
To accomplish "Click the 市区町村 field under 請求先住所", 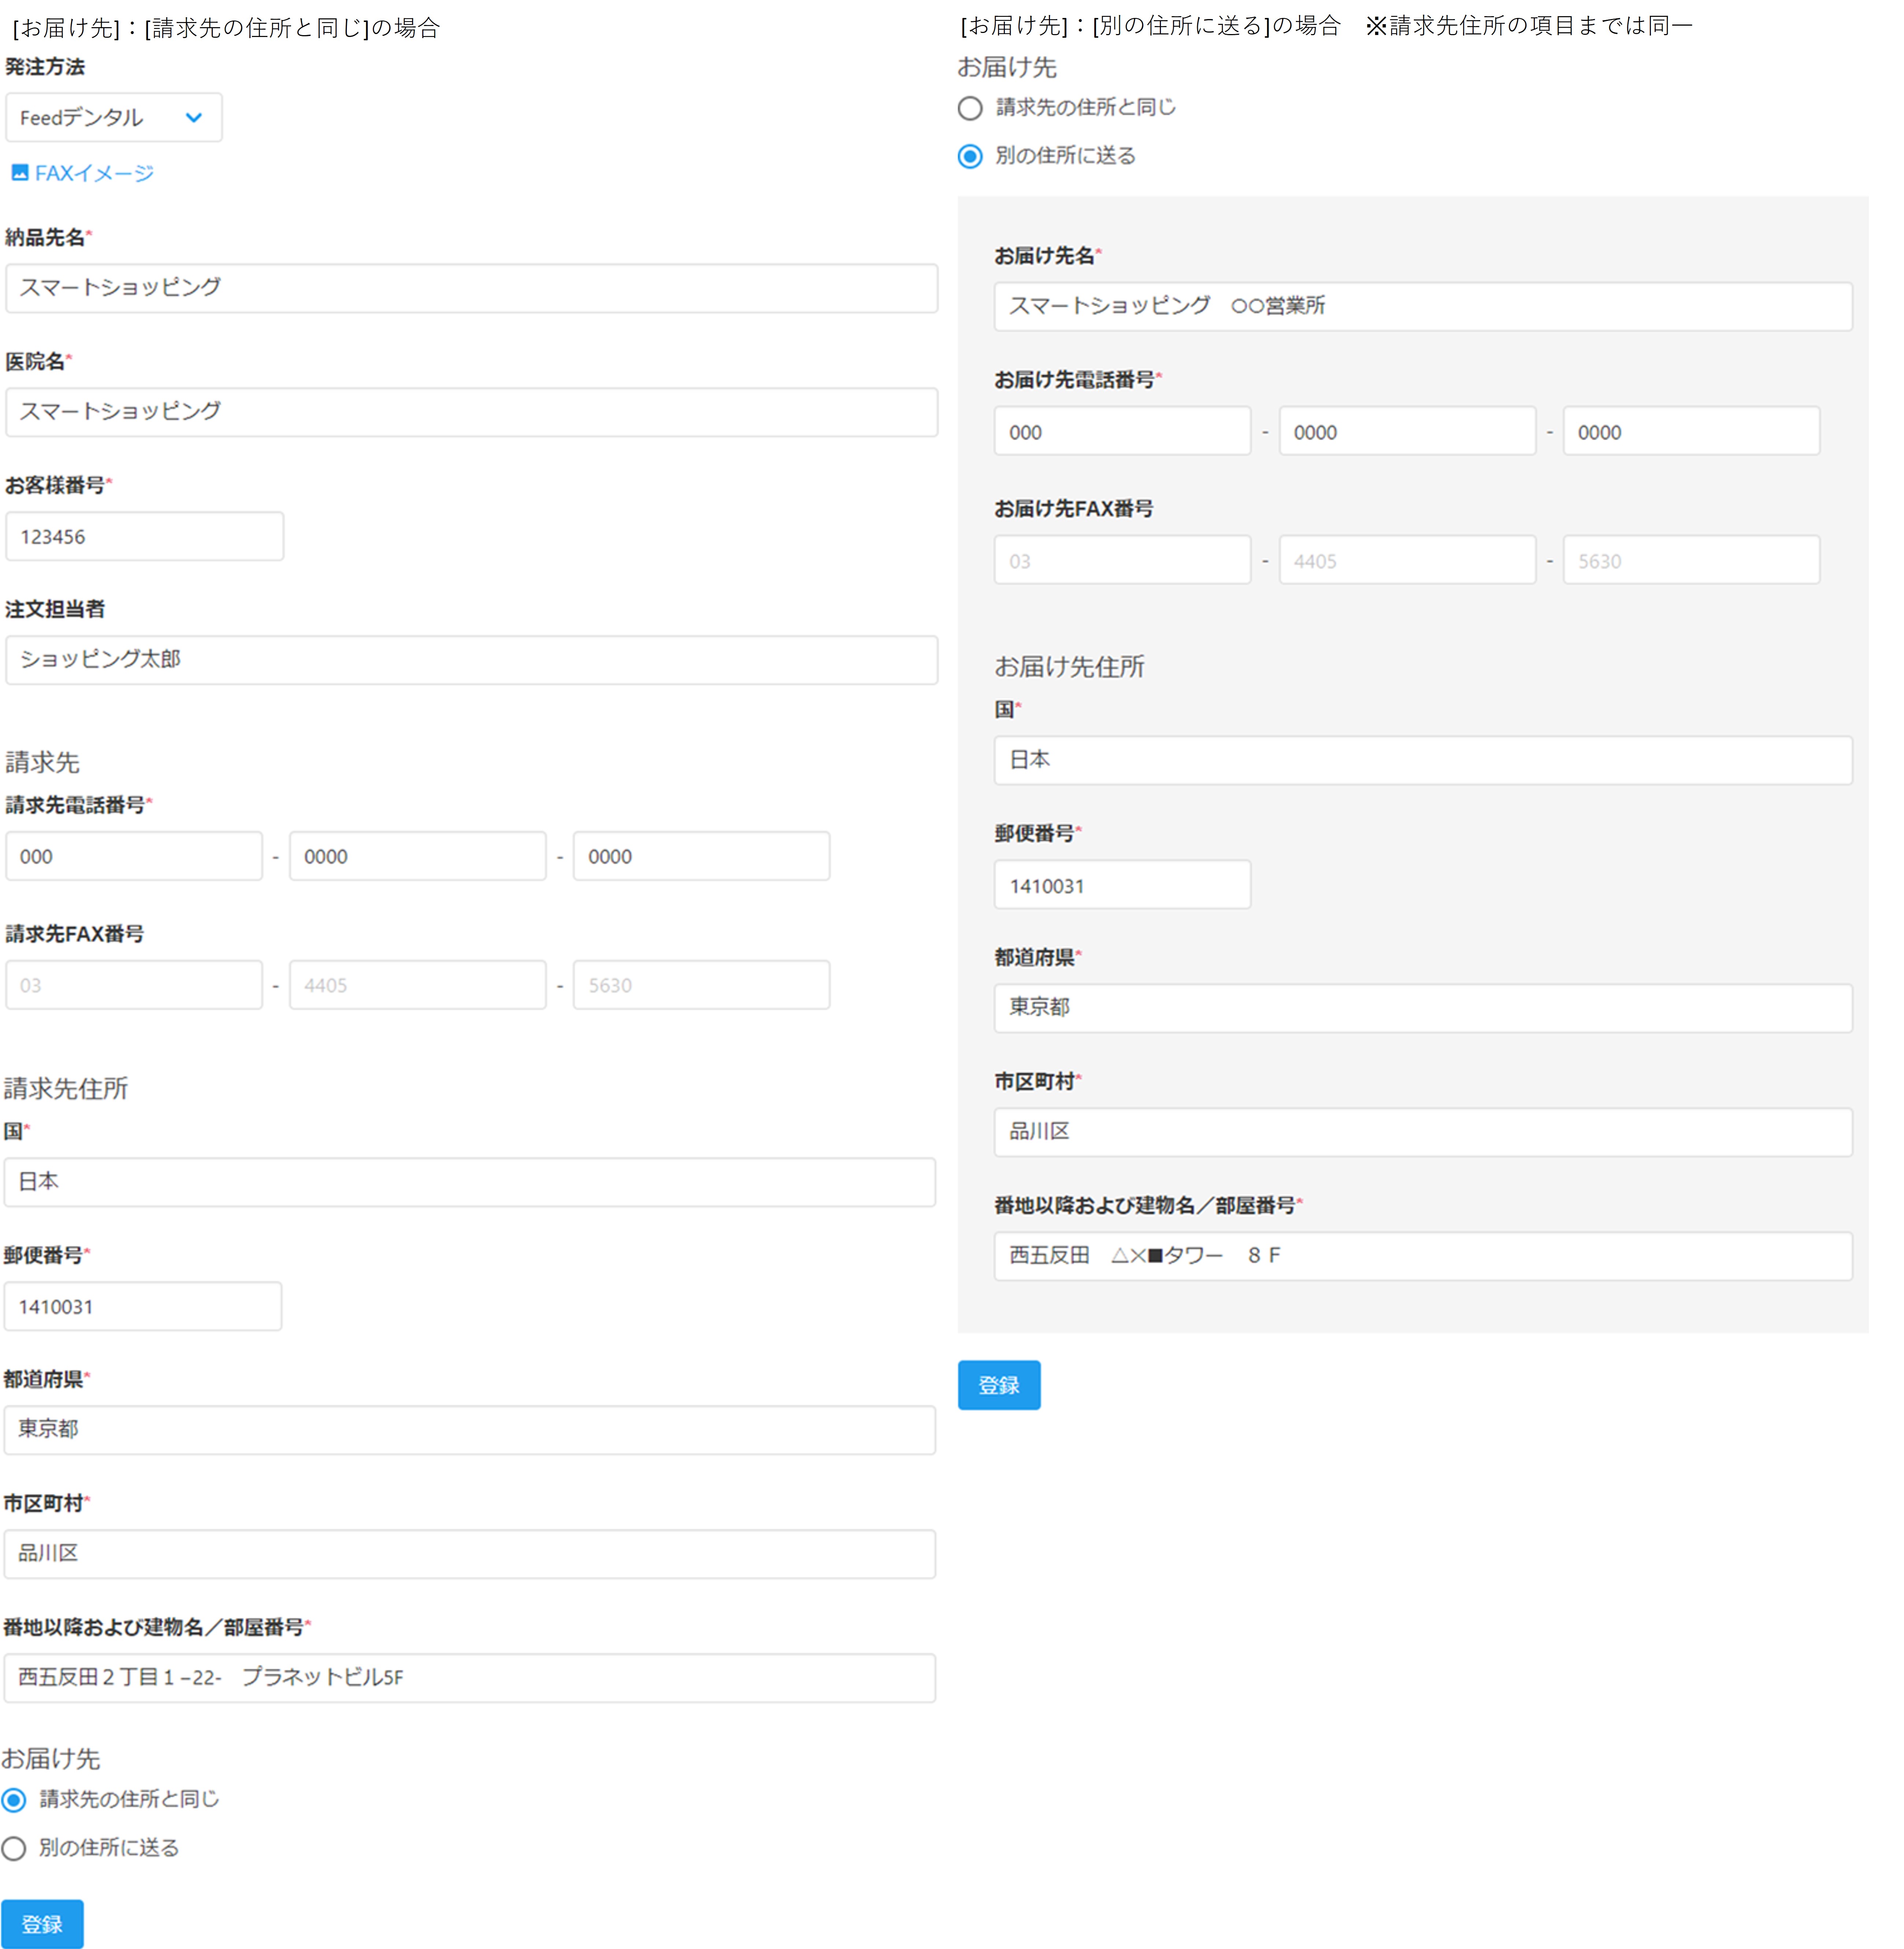I will pos(469,1554).
